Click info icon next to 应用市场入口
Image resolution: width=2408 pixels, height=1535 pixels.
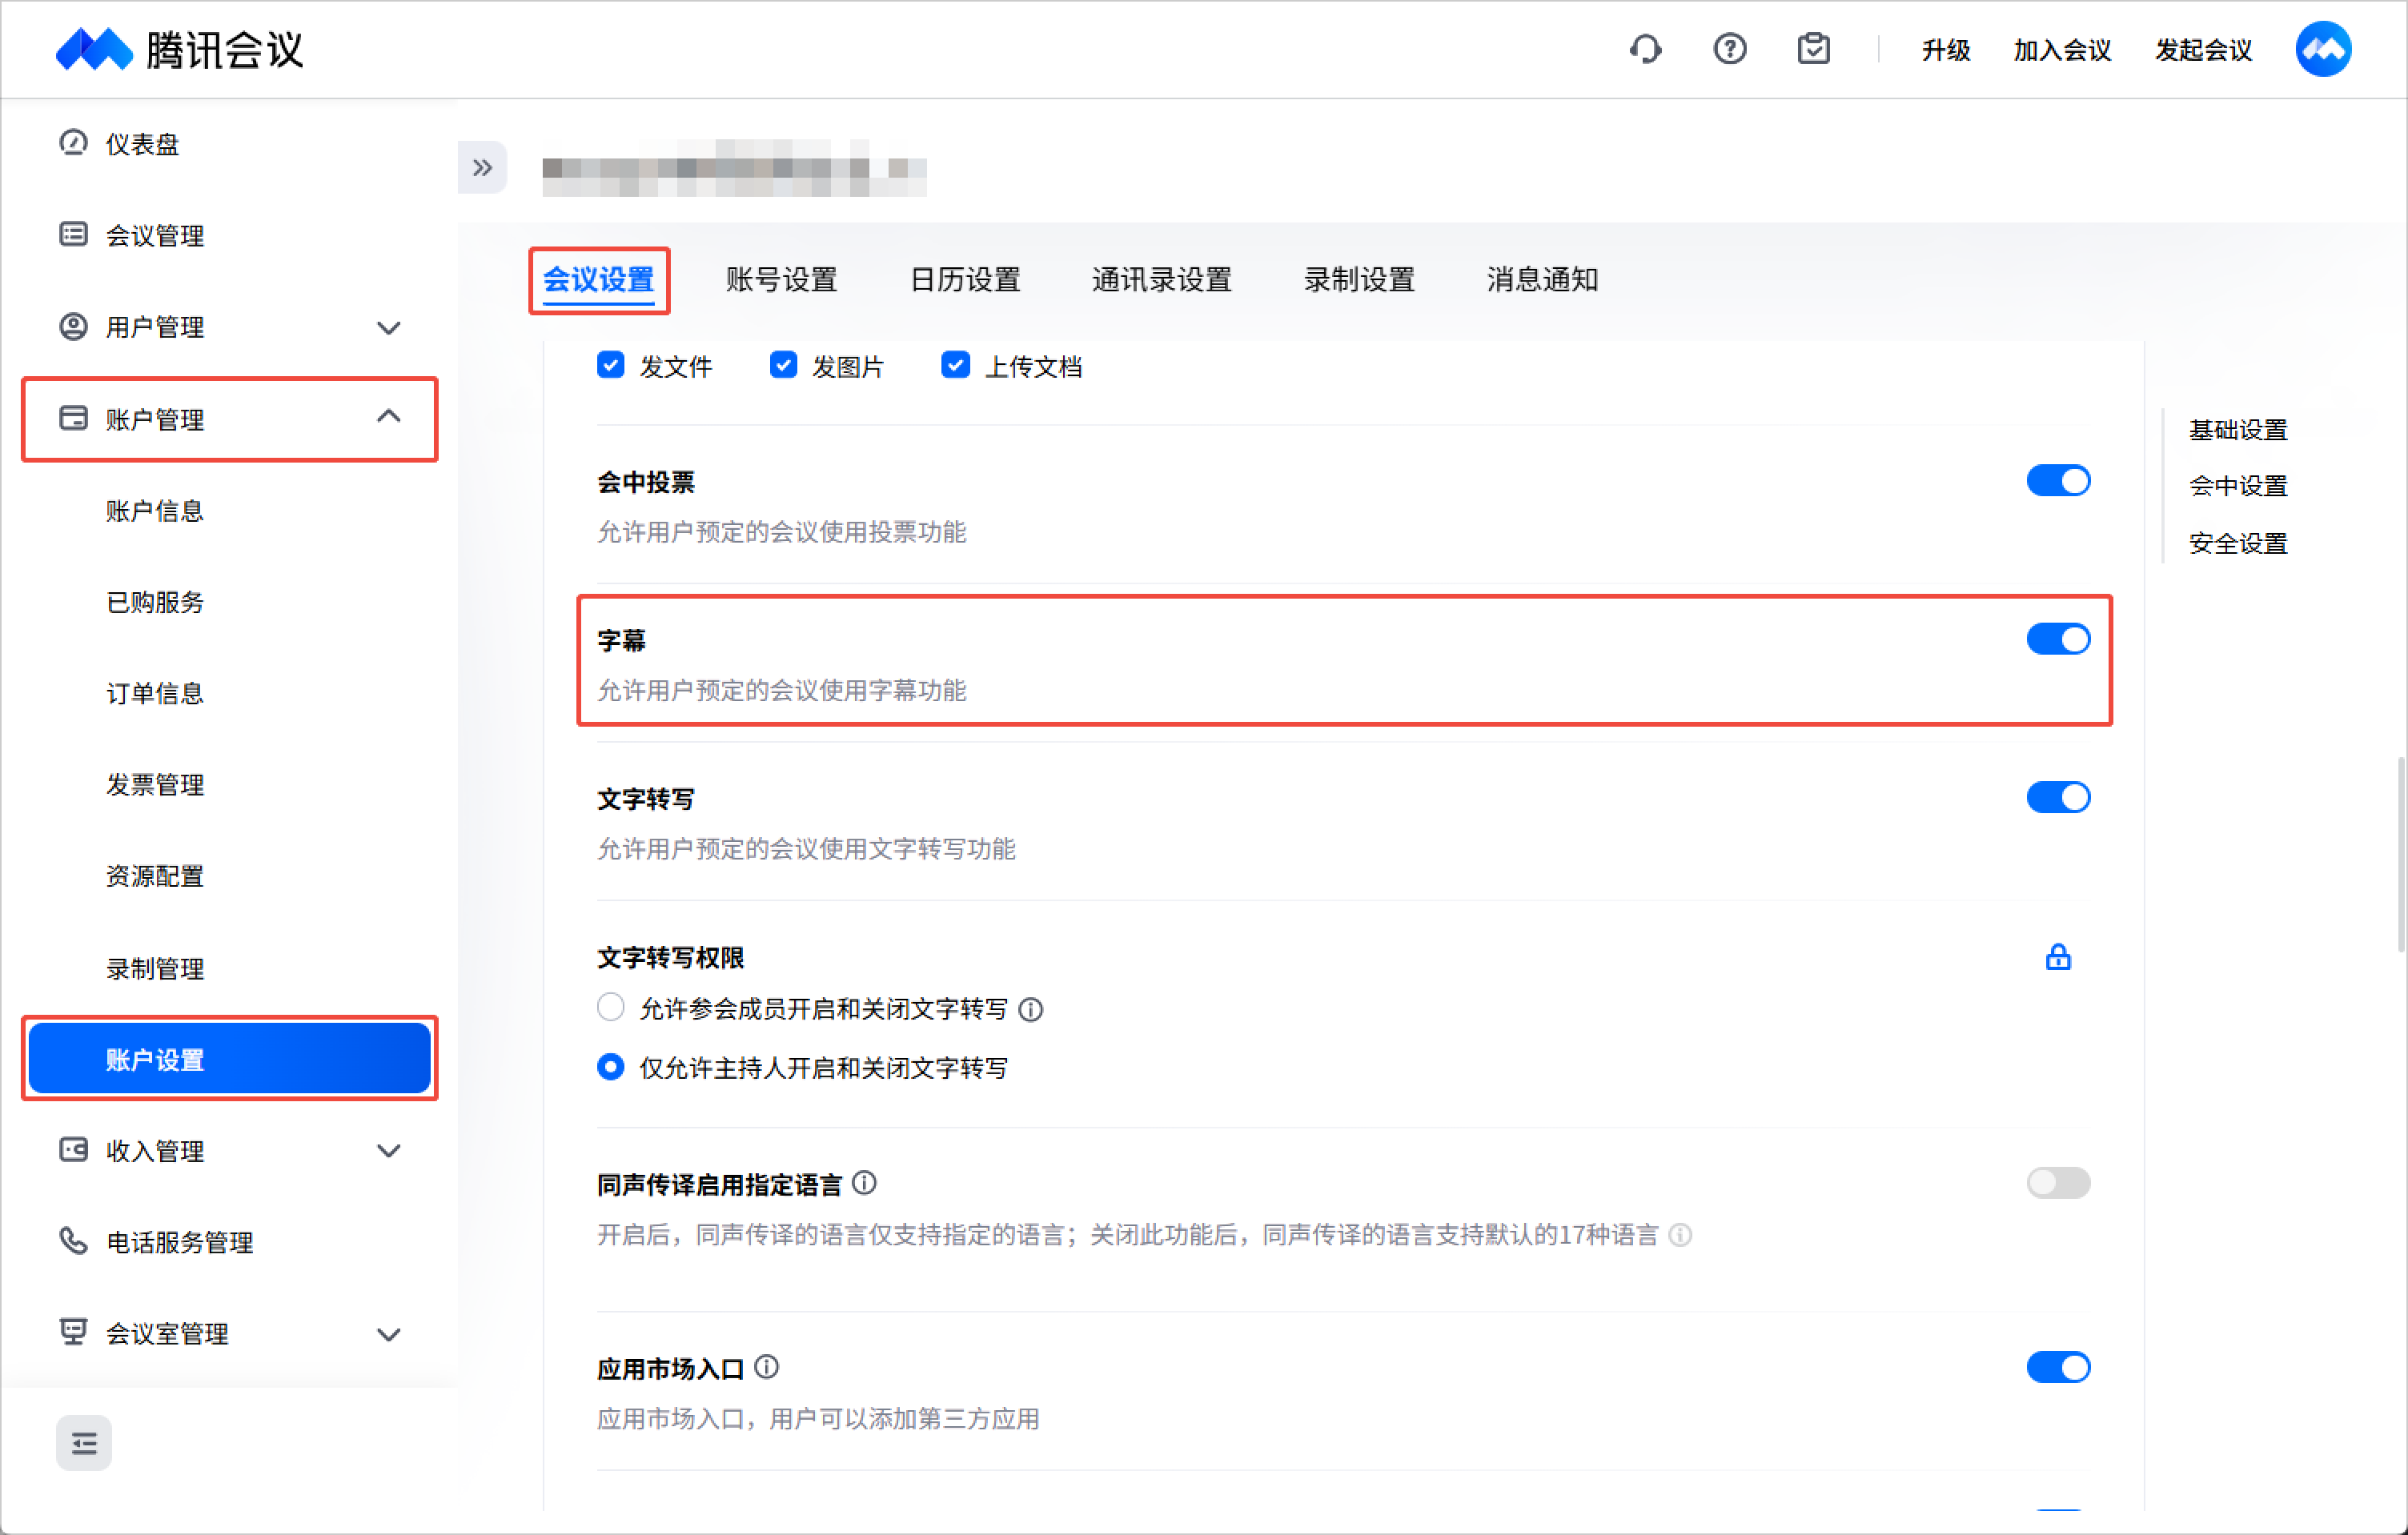pos(767,1366)
